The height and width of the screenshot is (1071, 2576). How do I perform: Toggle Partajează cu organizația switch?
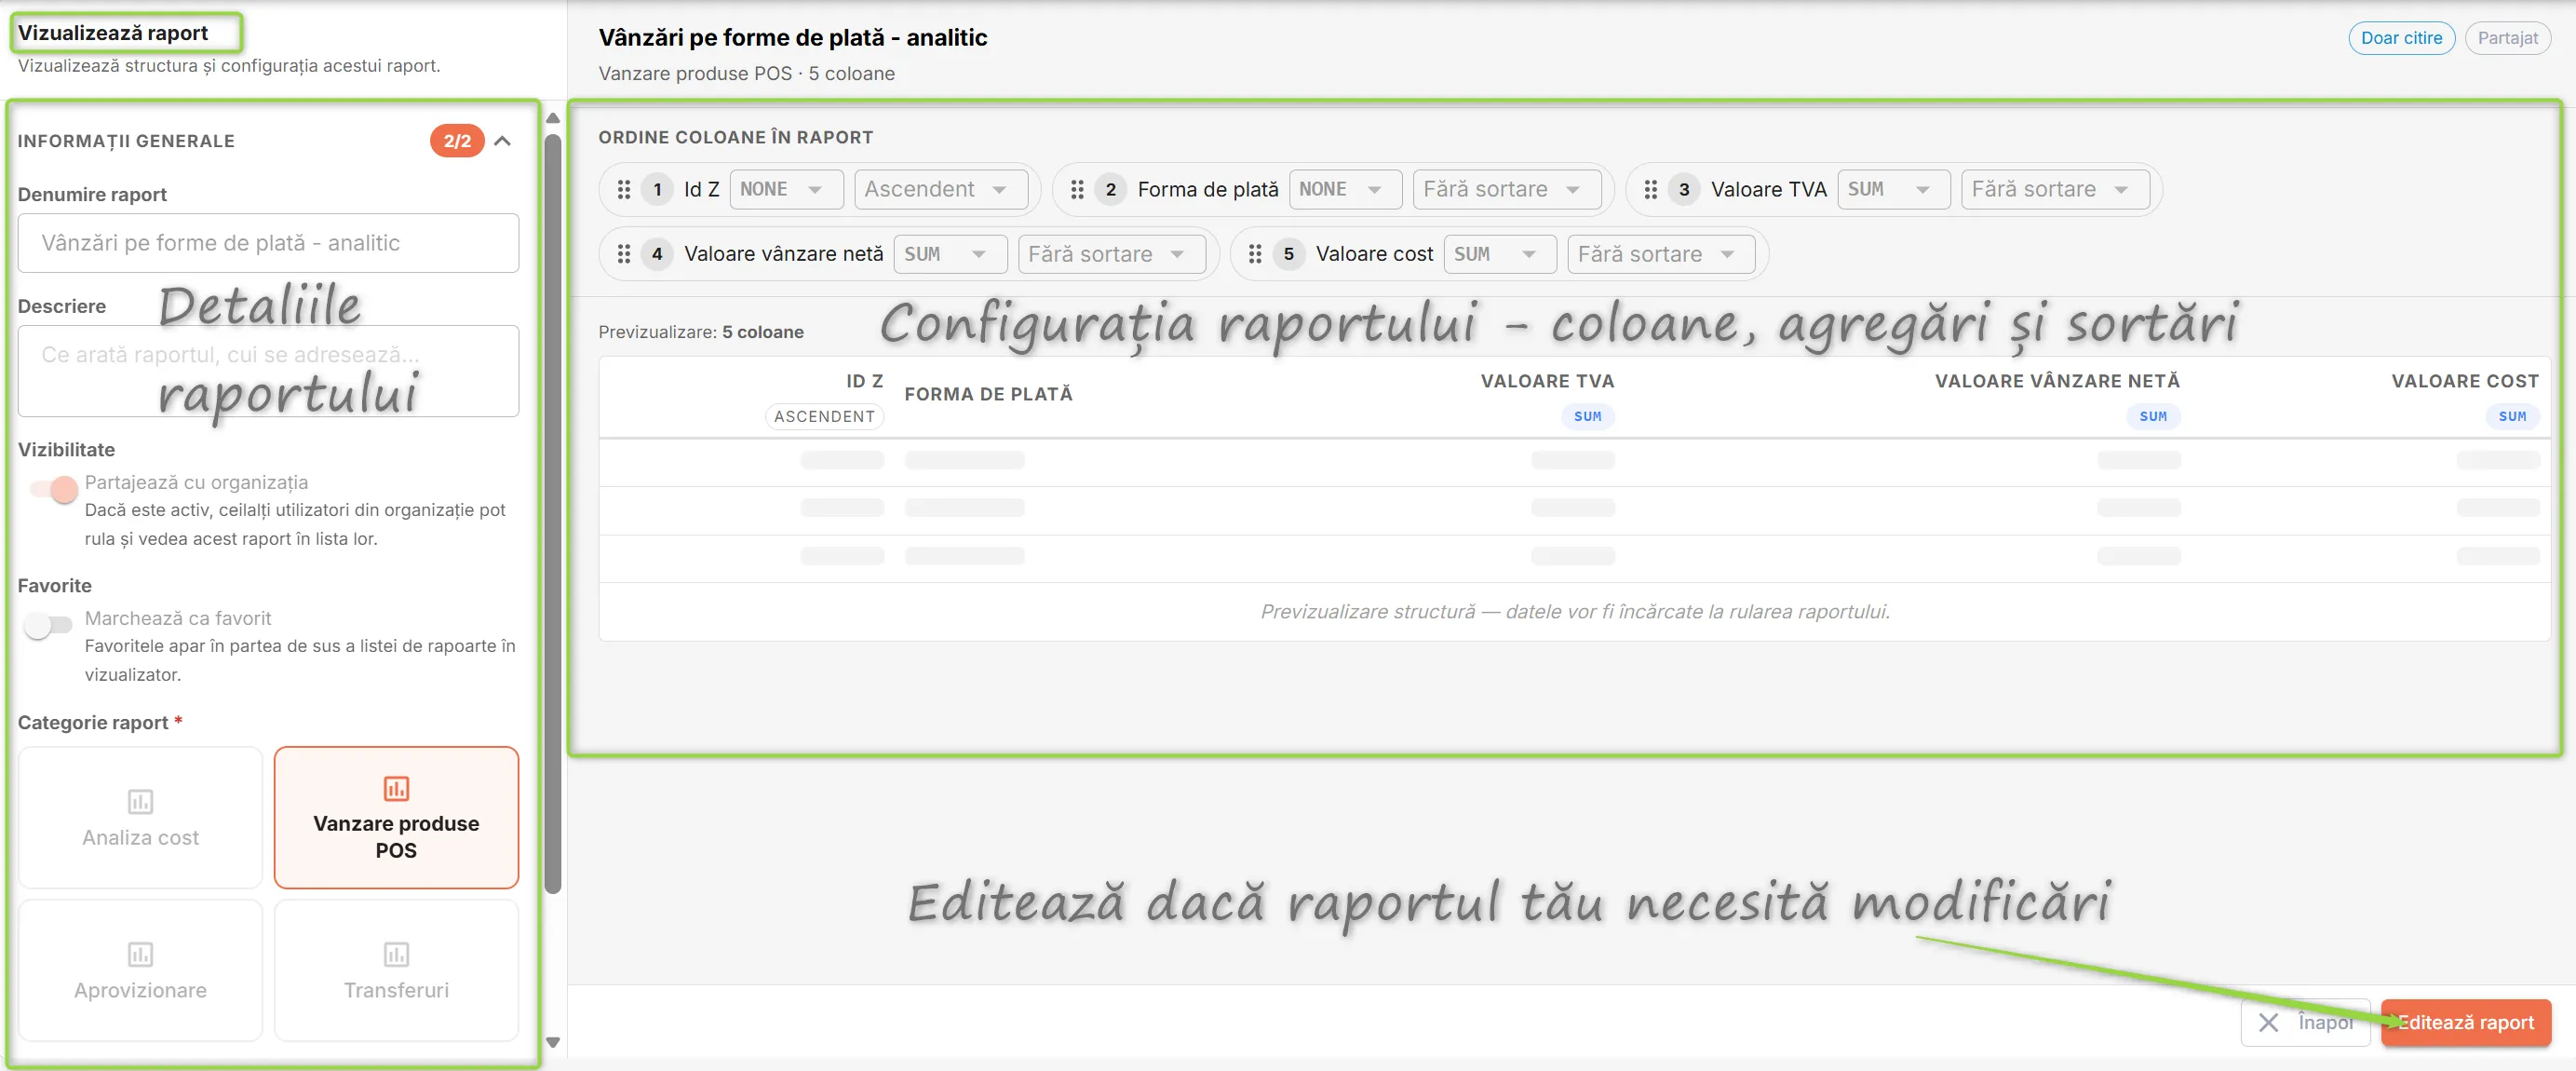pos(52,489)
